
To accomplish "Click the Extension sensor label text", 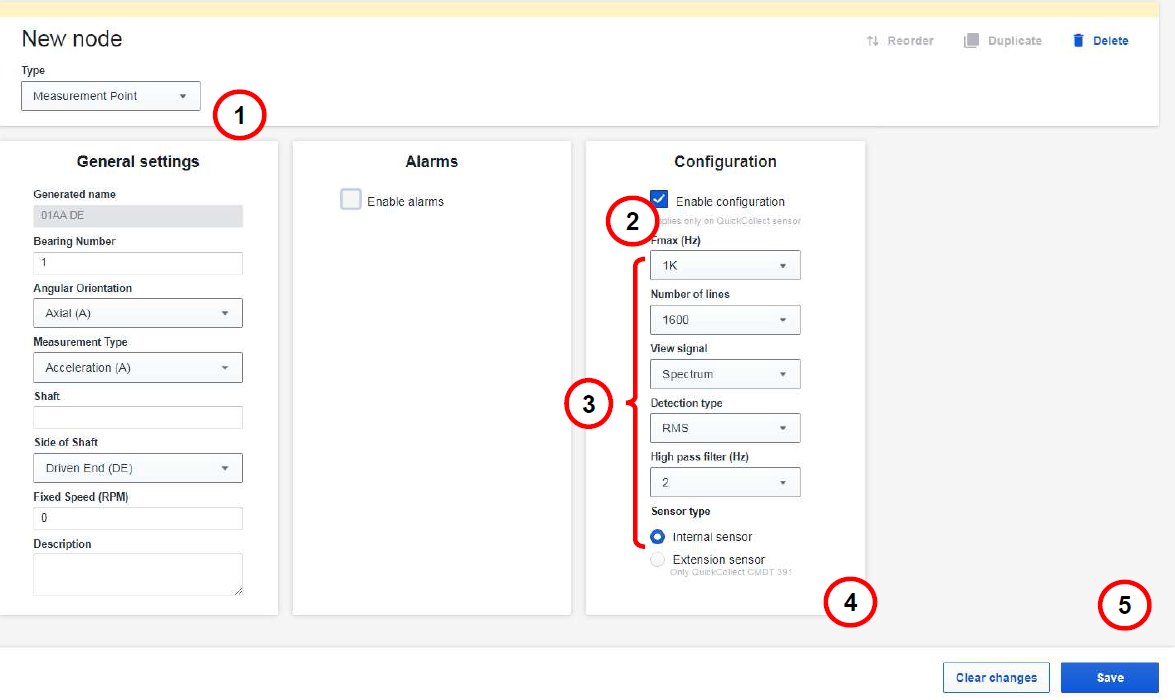I will pyautogui.click(x=719, y=560).
